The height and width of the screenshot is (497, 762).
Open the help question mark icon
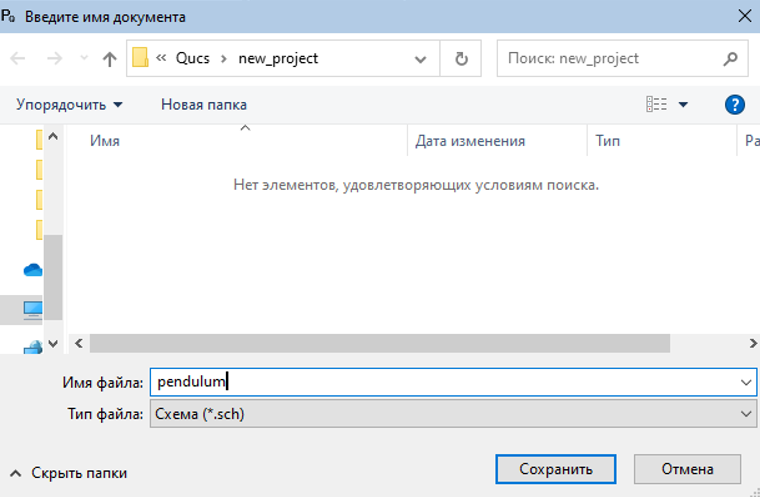pos(734,104)
